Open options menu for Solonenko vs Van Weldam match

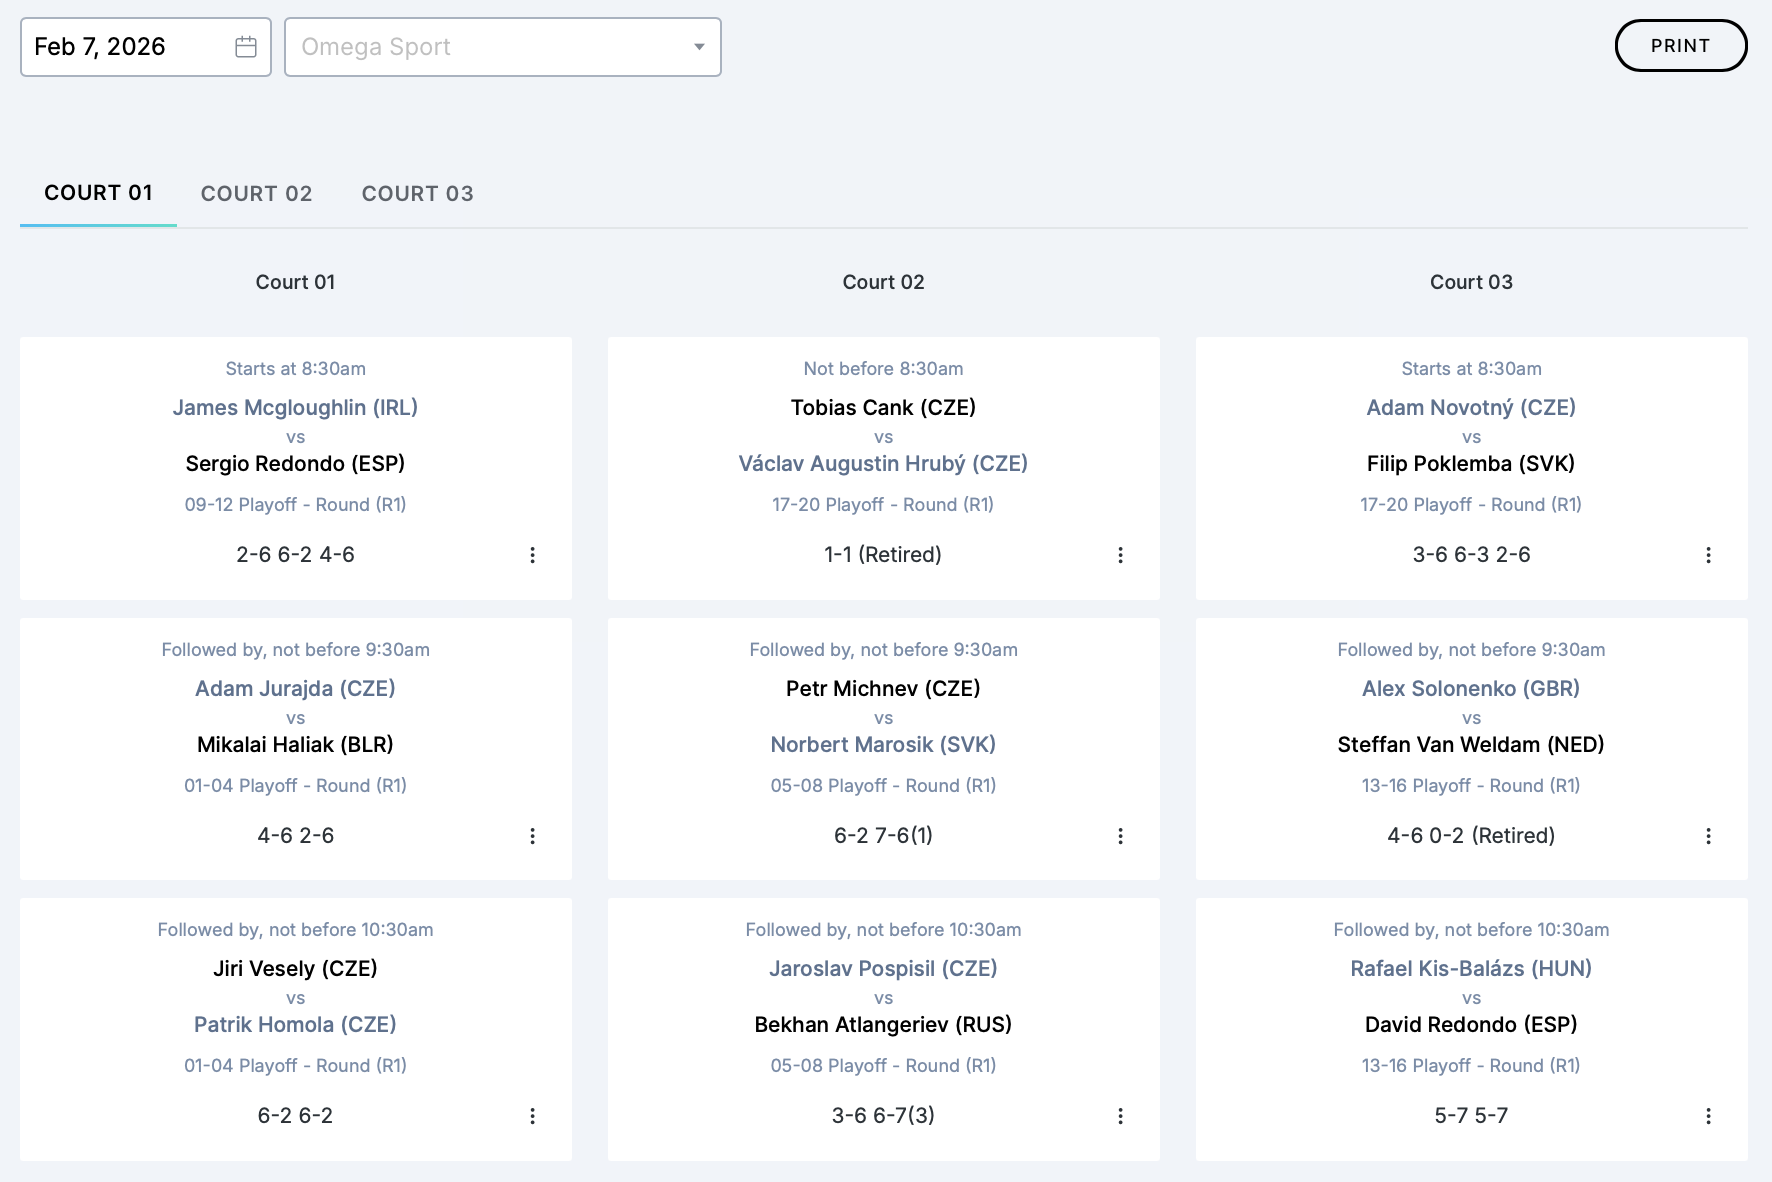1708,836
